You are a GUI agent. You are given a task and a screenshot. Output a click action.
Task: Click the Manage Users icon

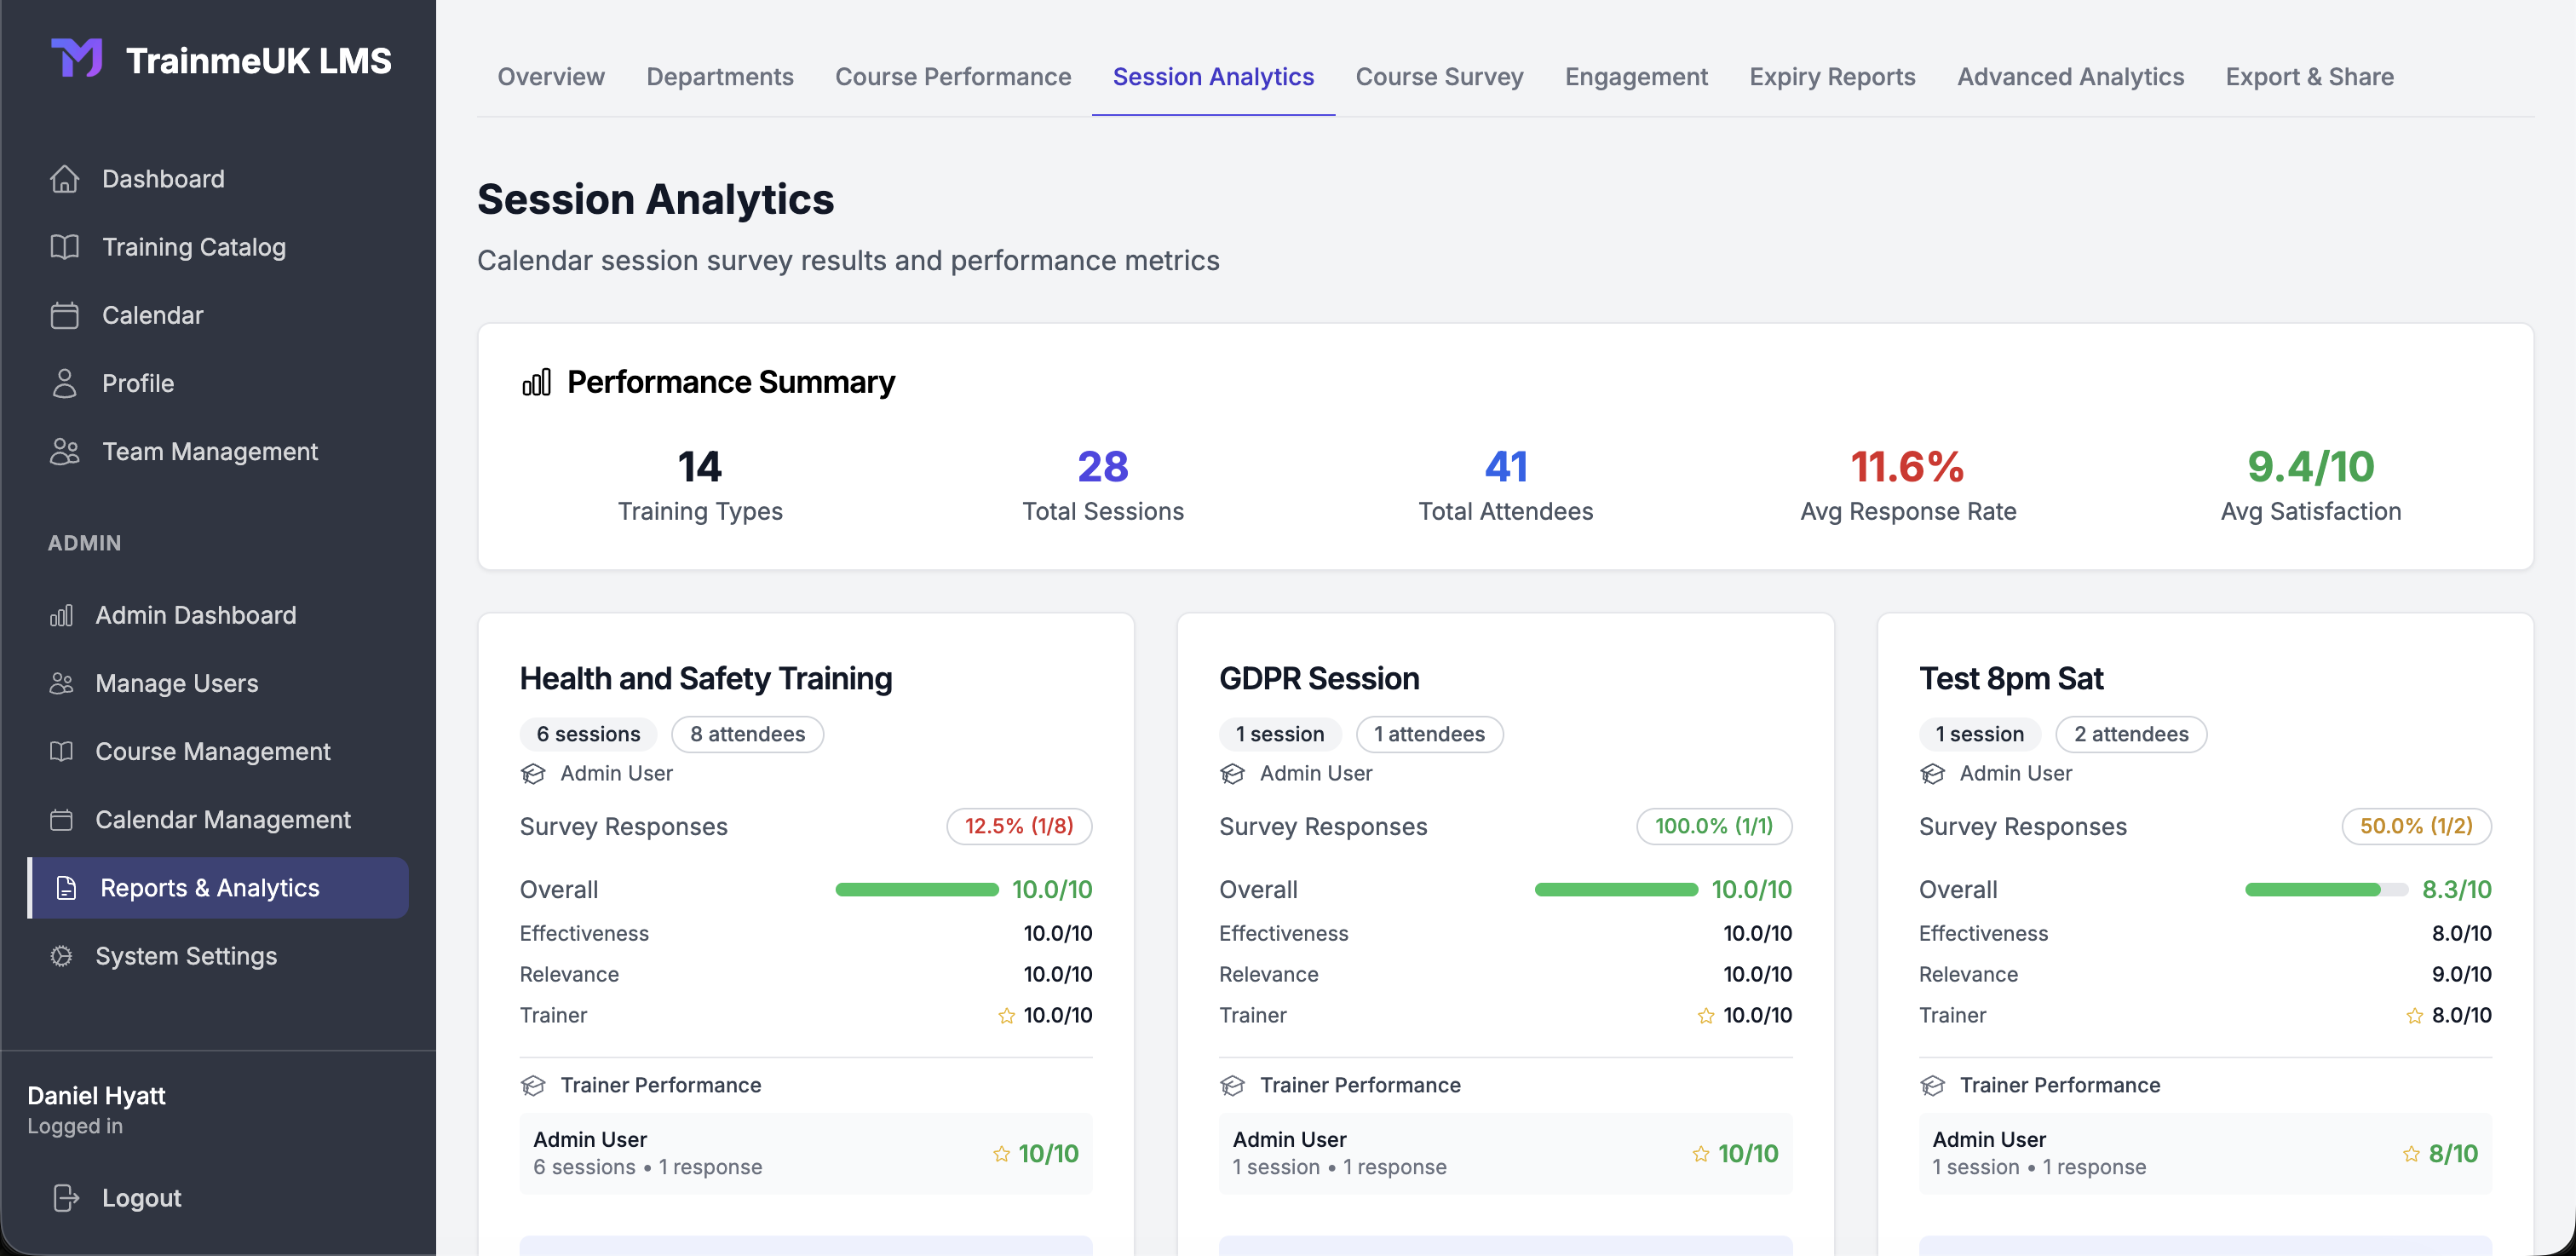pos(61,683)
